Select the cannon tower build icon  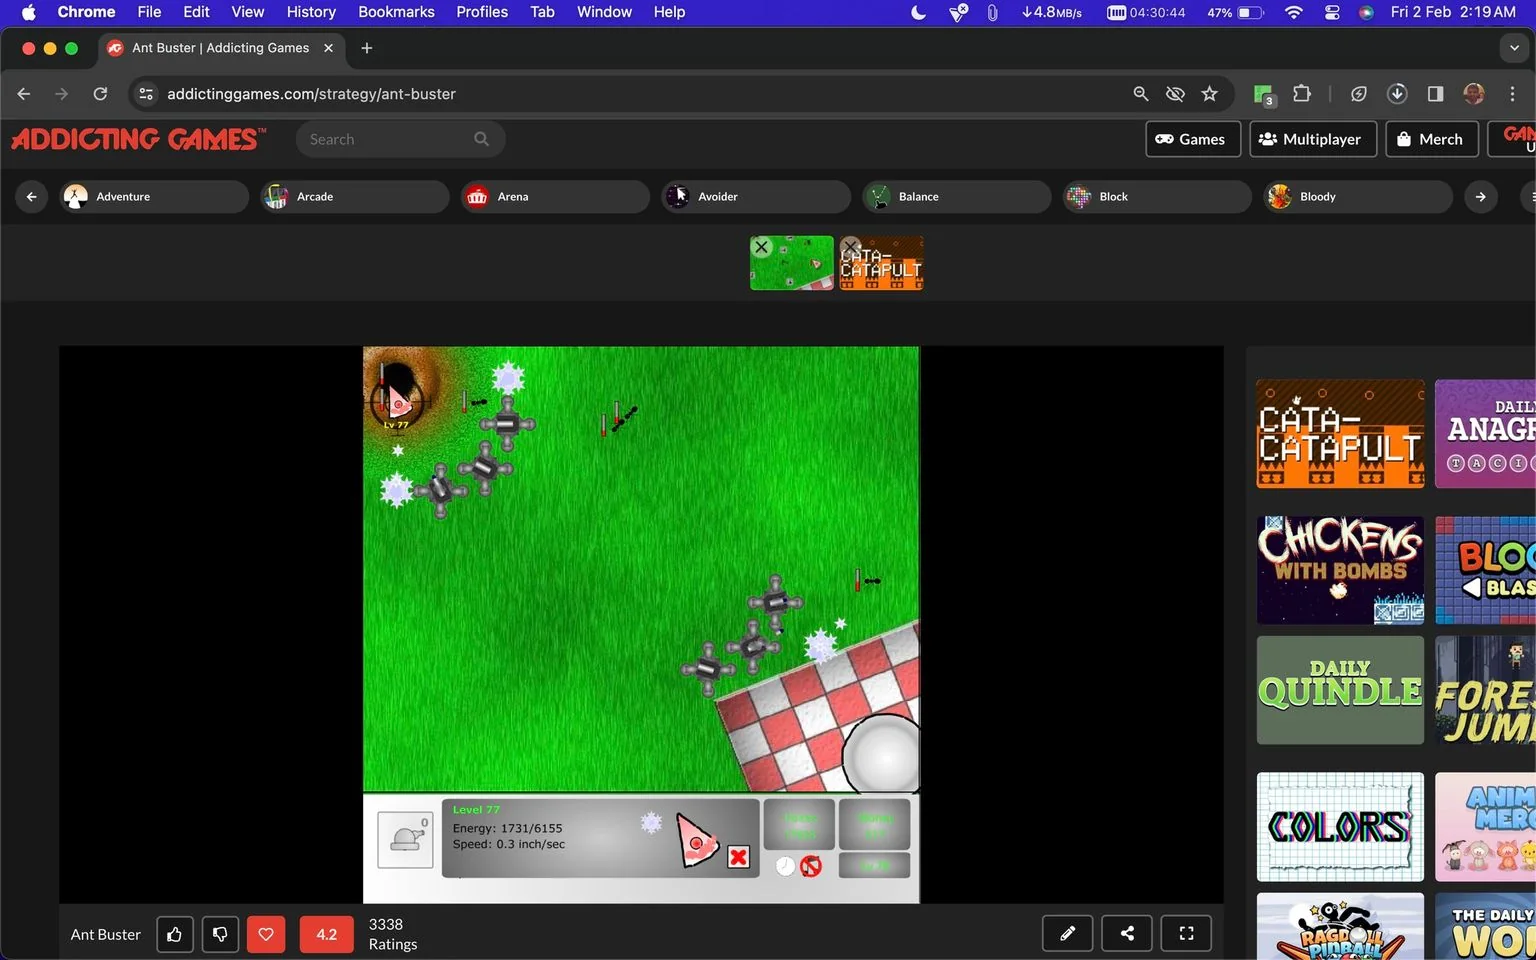(x=405, y=839)
